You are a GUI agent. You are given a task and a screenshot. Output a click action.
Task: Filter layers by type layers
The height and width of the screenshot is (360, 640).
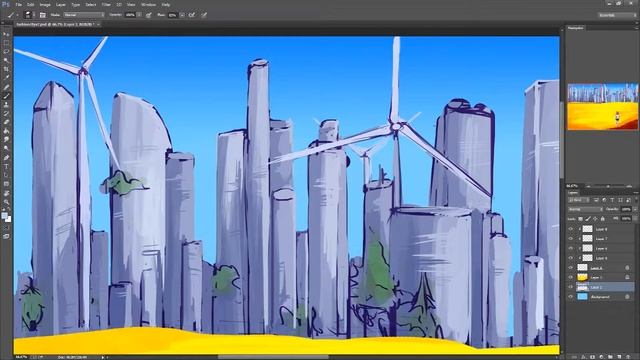point(612,200)
